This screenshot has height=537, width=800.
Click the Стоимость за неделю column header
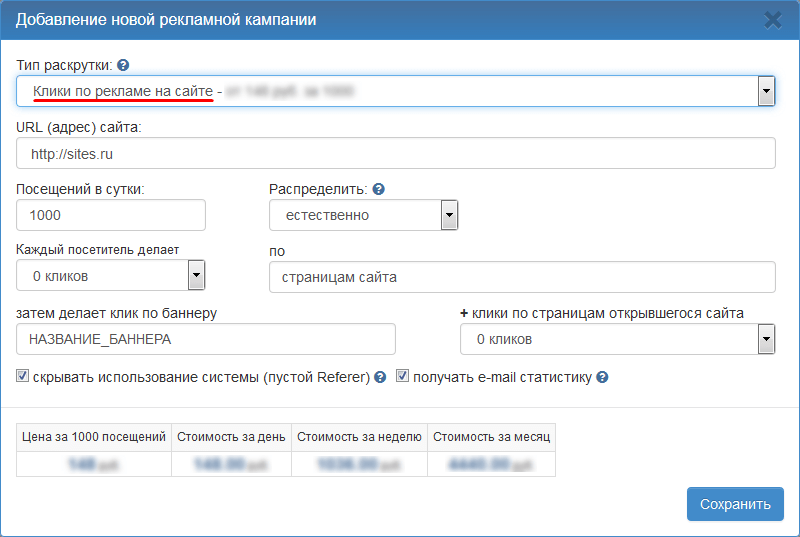coord(359,437)
